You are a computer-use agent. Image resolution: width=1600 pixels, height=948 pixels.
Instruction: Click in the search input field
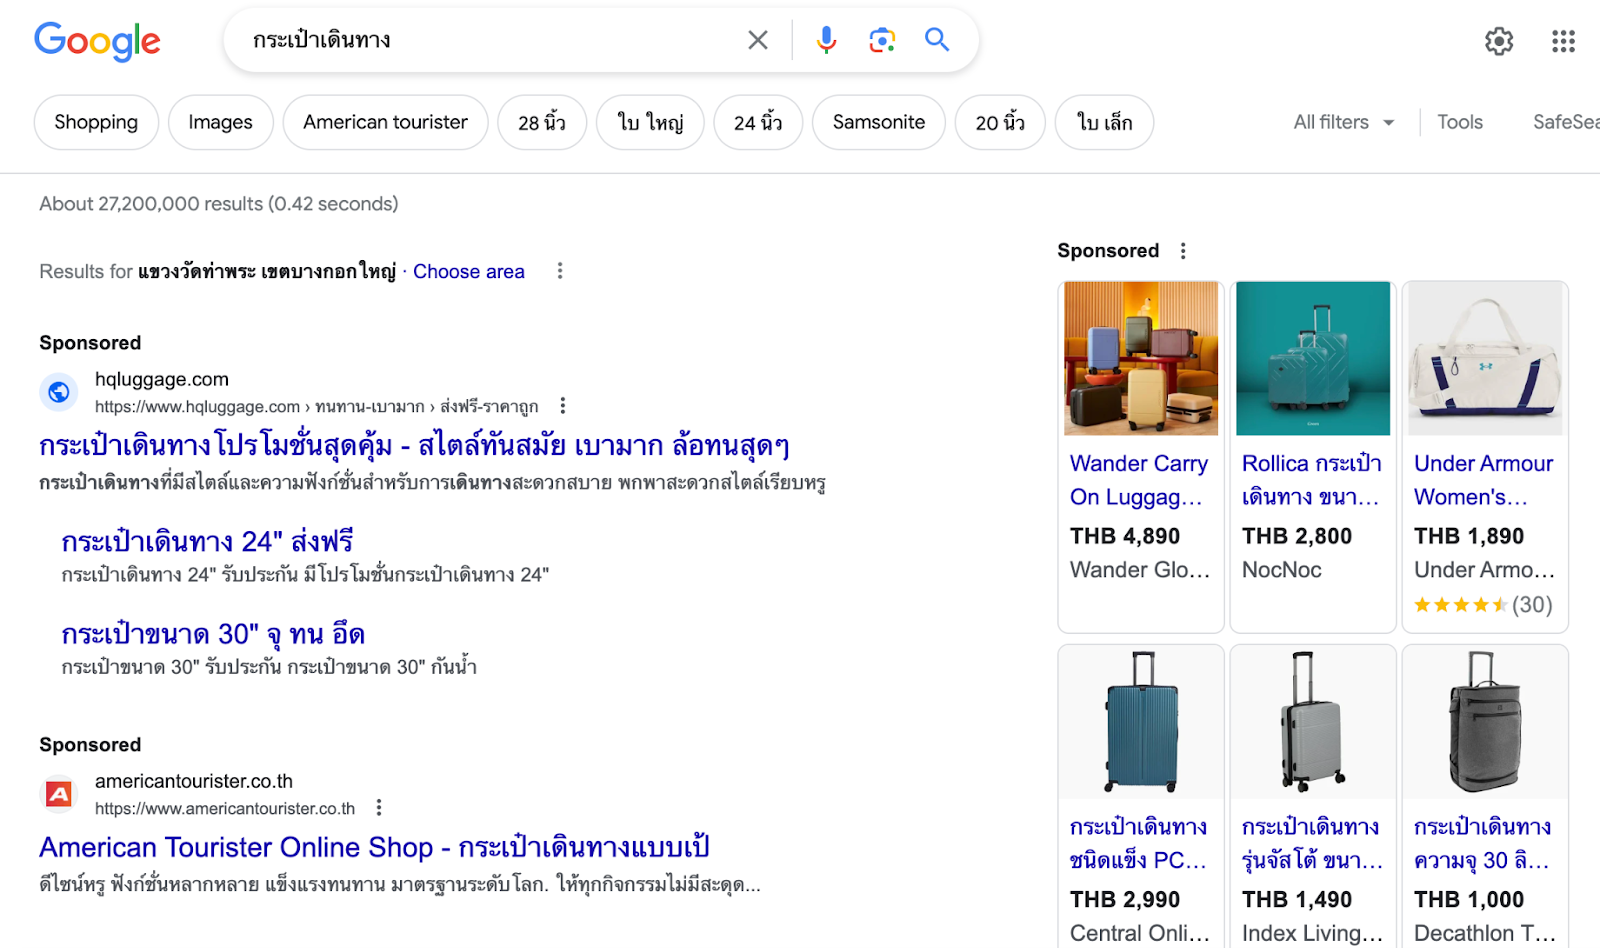pyautogui.click(x=490, y=40)
